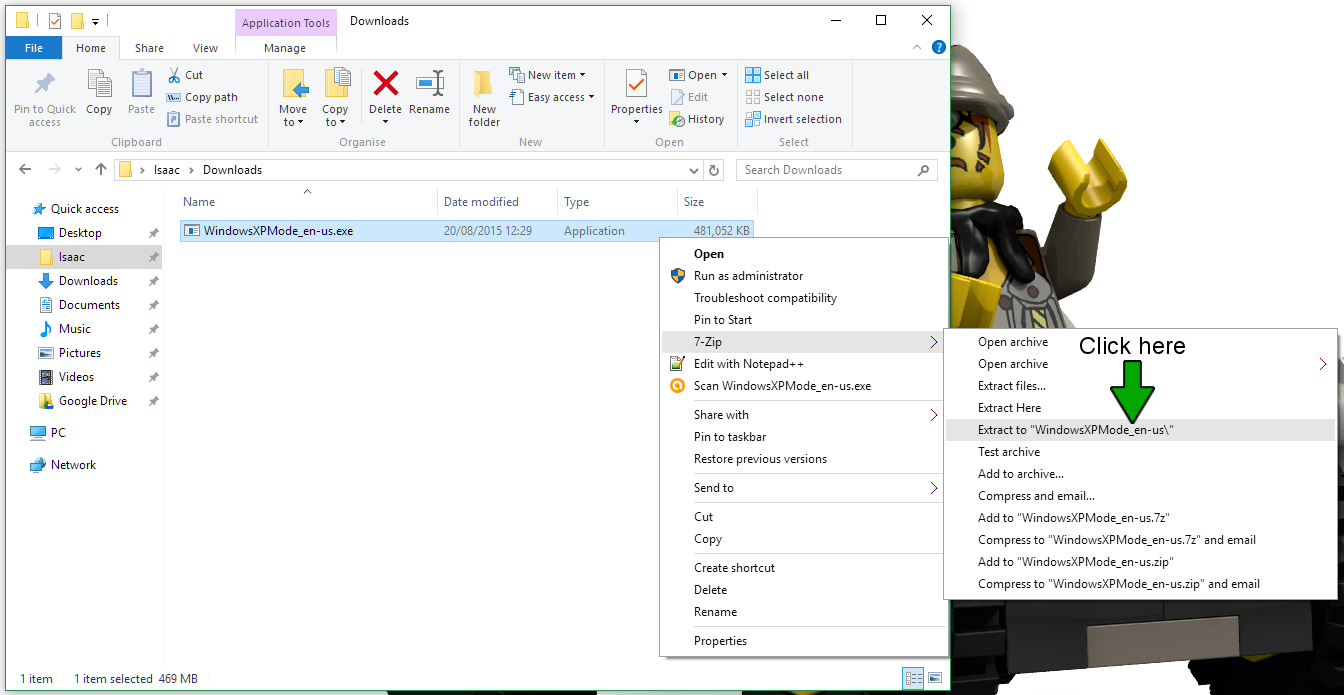This screenshot has width=1344, height=695.
Task: Click the Avast icon beside Scan WindowsXPMode_en-us.exe
Action: coord(677,386)
